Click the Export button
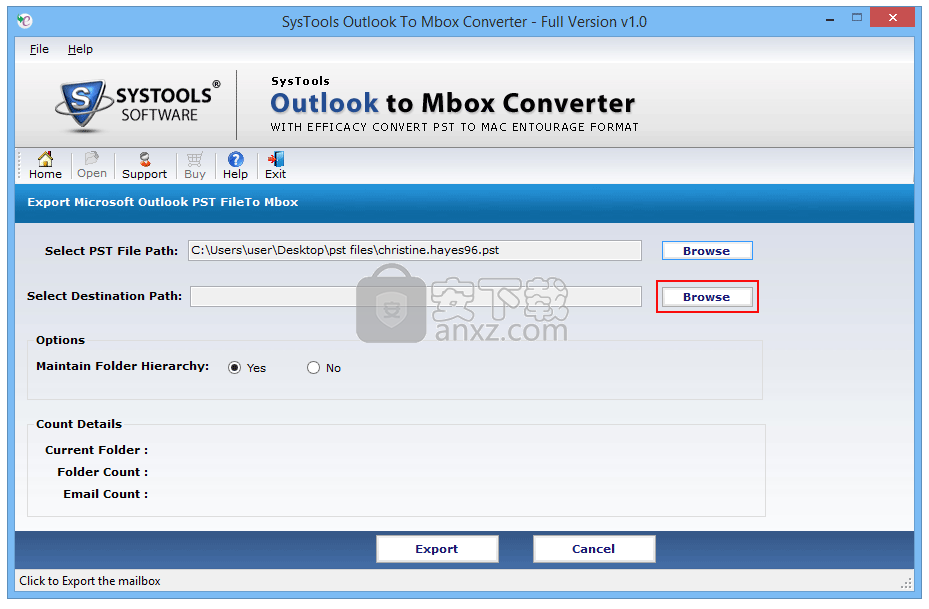Image resolution: width=929 pixels, height=609 pixels. coord(437,549)
